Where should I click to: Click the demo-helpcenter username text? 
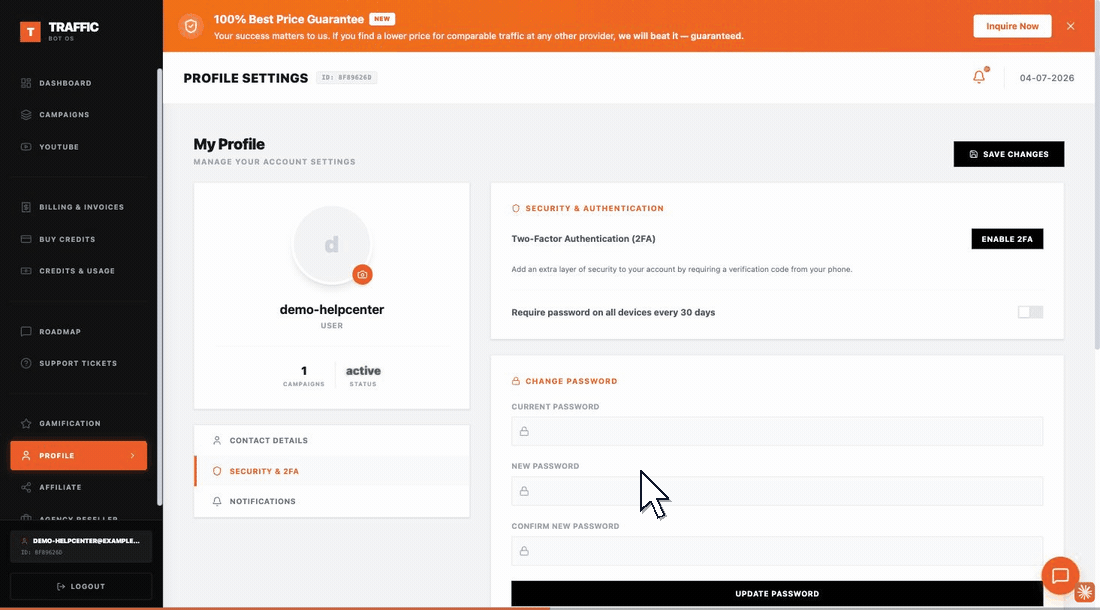pos(332,309)
